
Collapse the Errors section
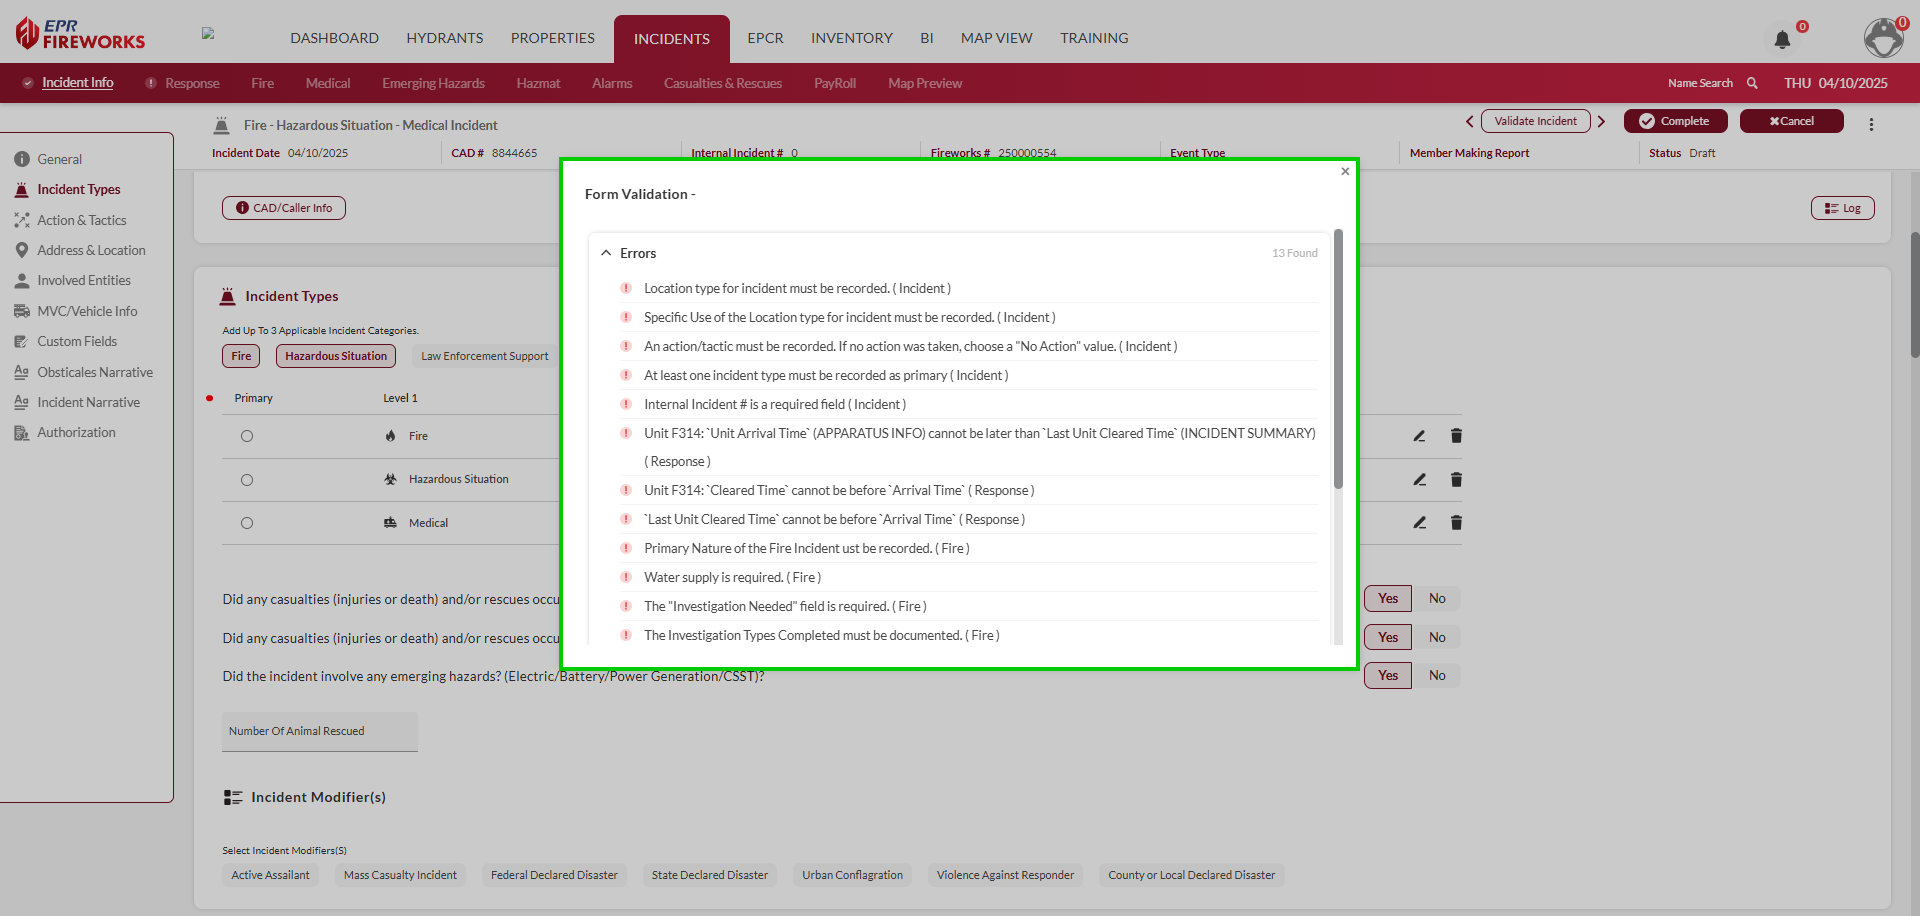pyautogui.click(x=606, y=253)
